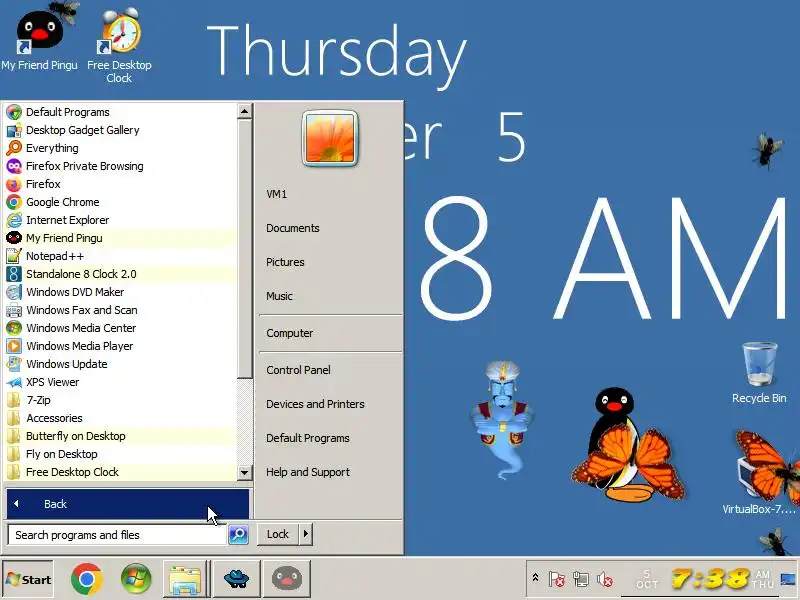
Task: Expand the Butterfly on Desktop folder
Action: coord(120,436)
